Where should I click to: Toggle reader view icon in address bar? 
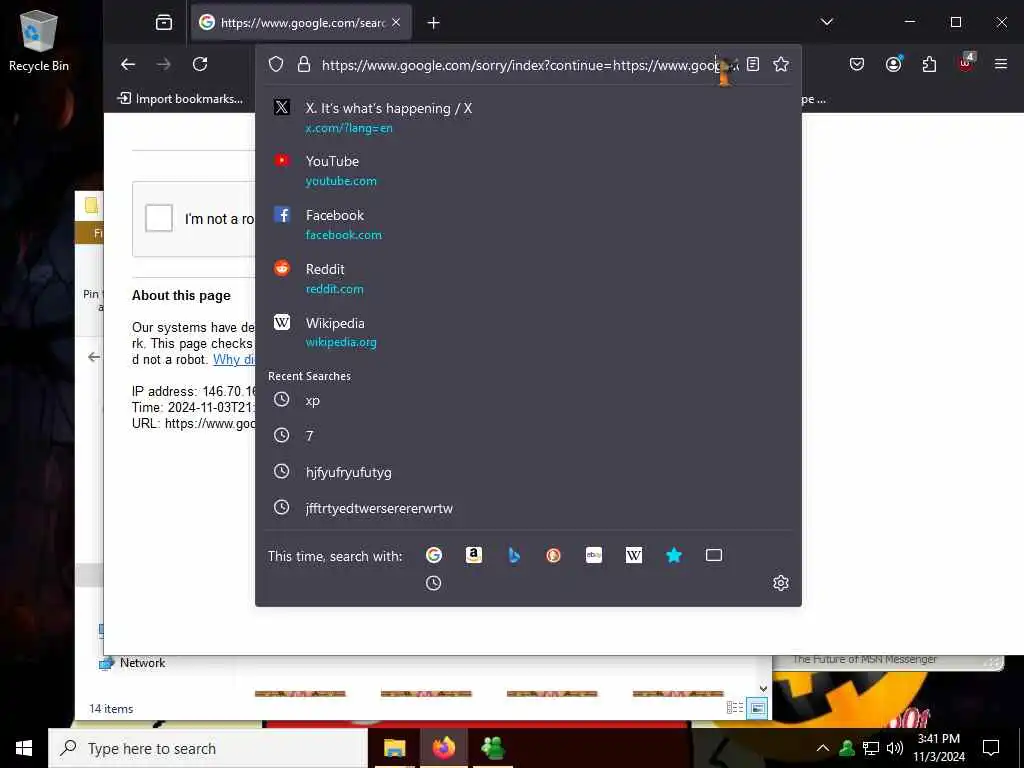(753, 64)
